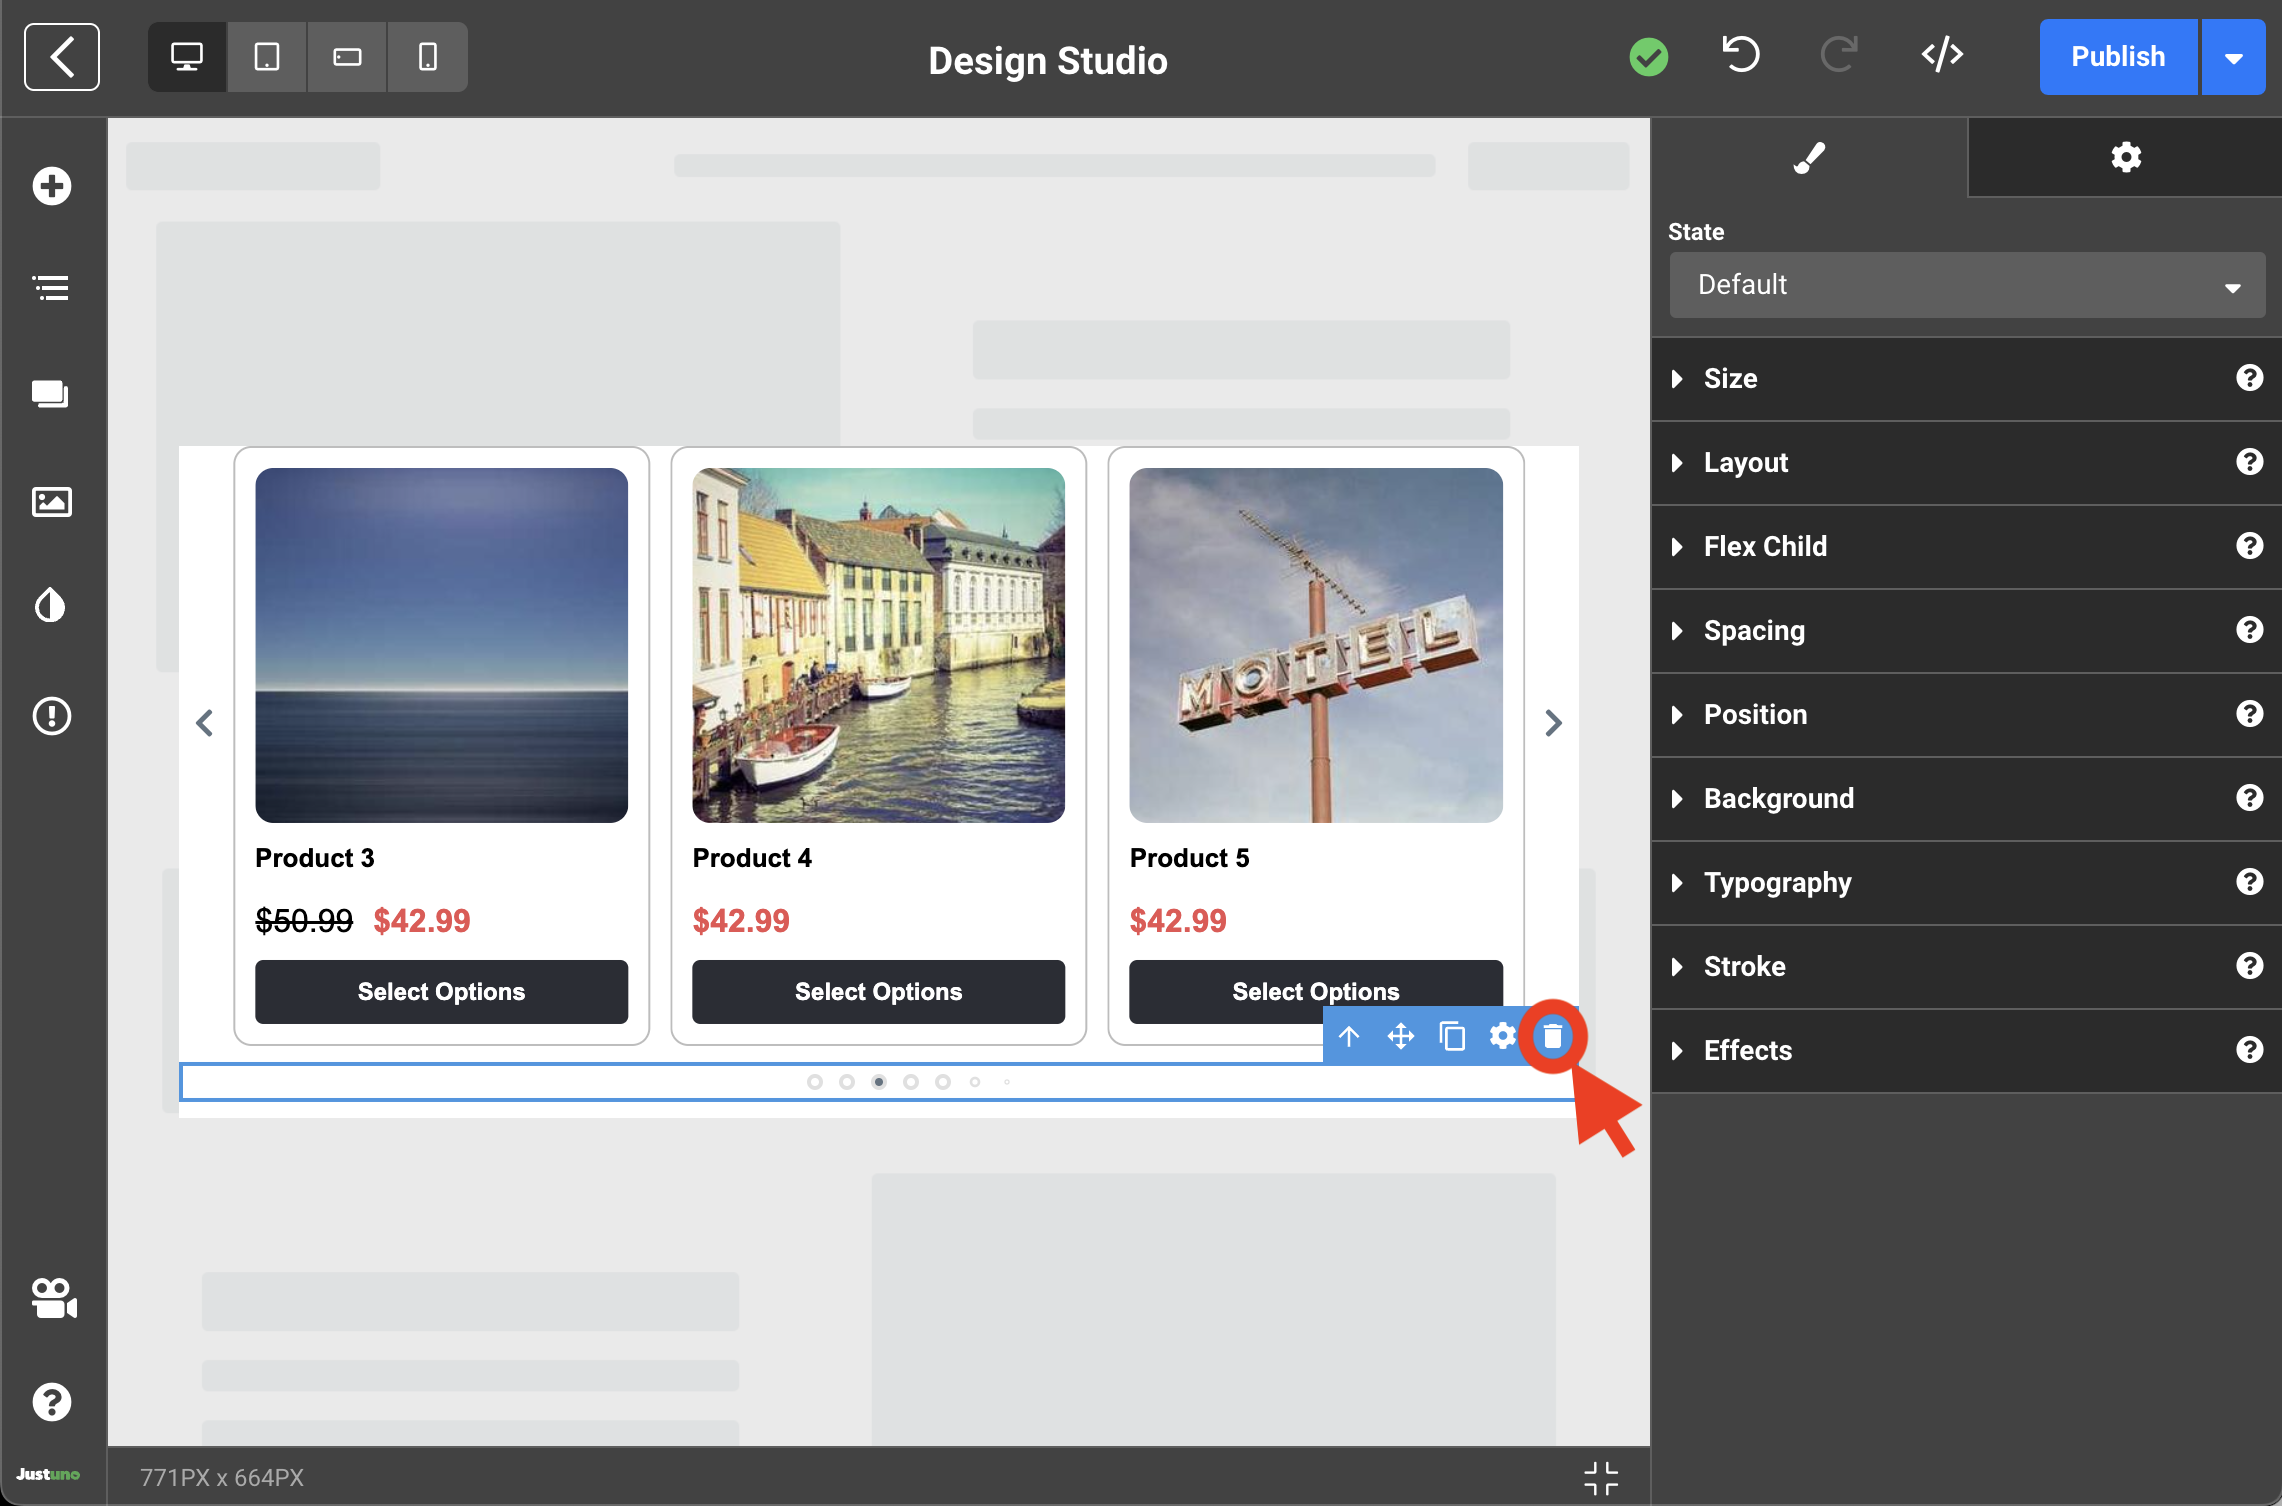
Task: Expand the Typography section
Action: tap(1776, 883)
